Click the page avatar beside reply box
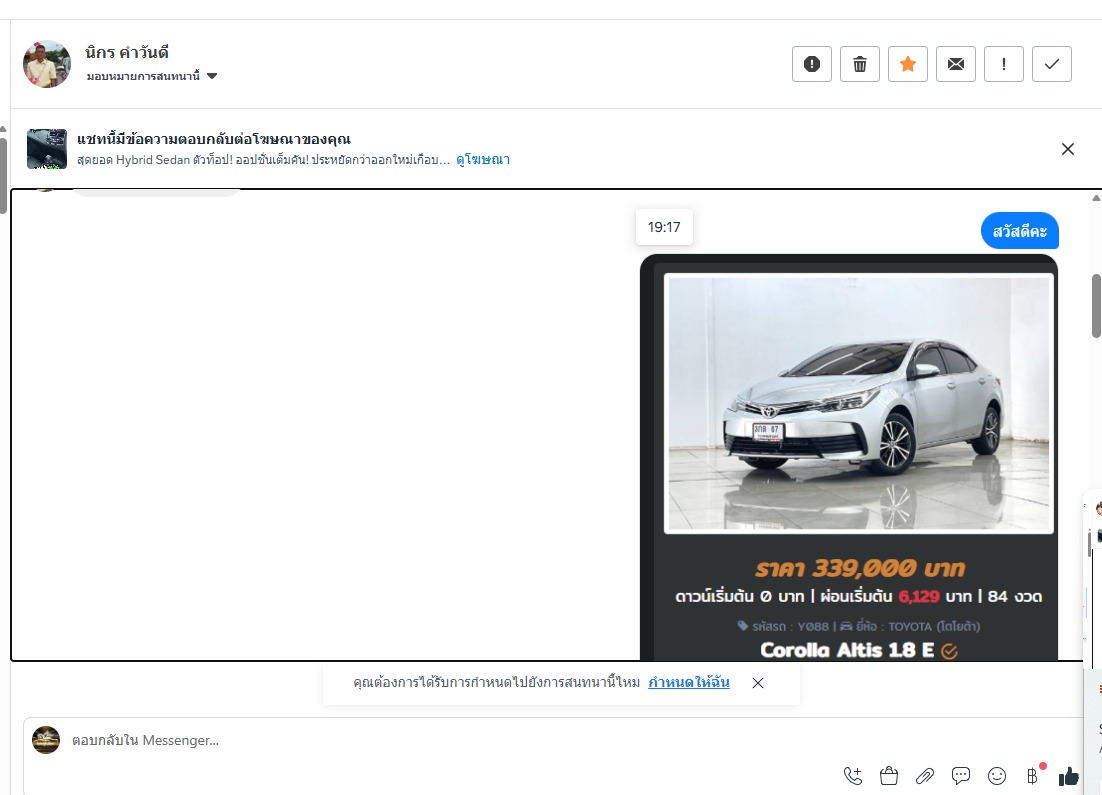 46,740
